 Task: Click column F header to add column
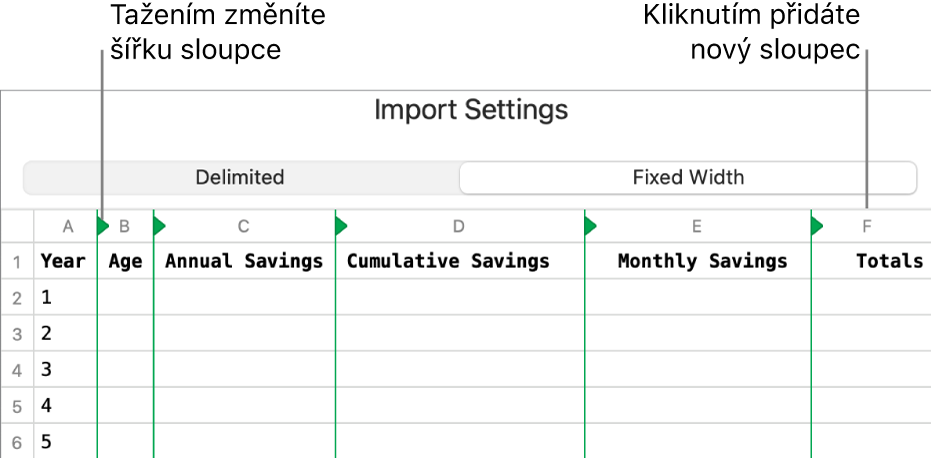(866, 226)
